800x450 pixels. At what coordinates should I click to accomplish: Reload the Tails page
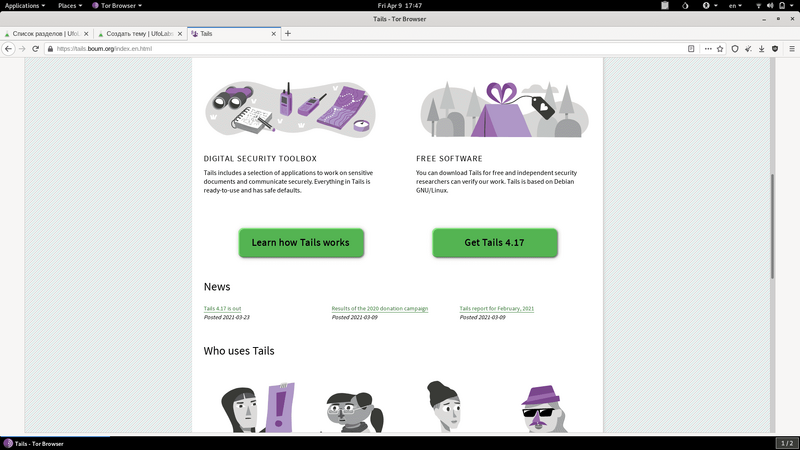pyautogui.click(x=35, y=48)
